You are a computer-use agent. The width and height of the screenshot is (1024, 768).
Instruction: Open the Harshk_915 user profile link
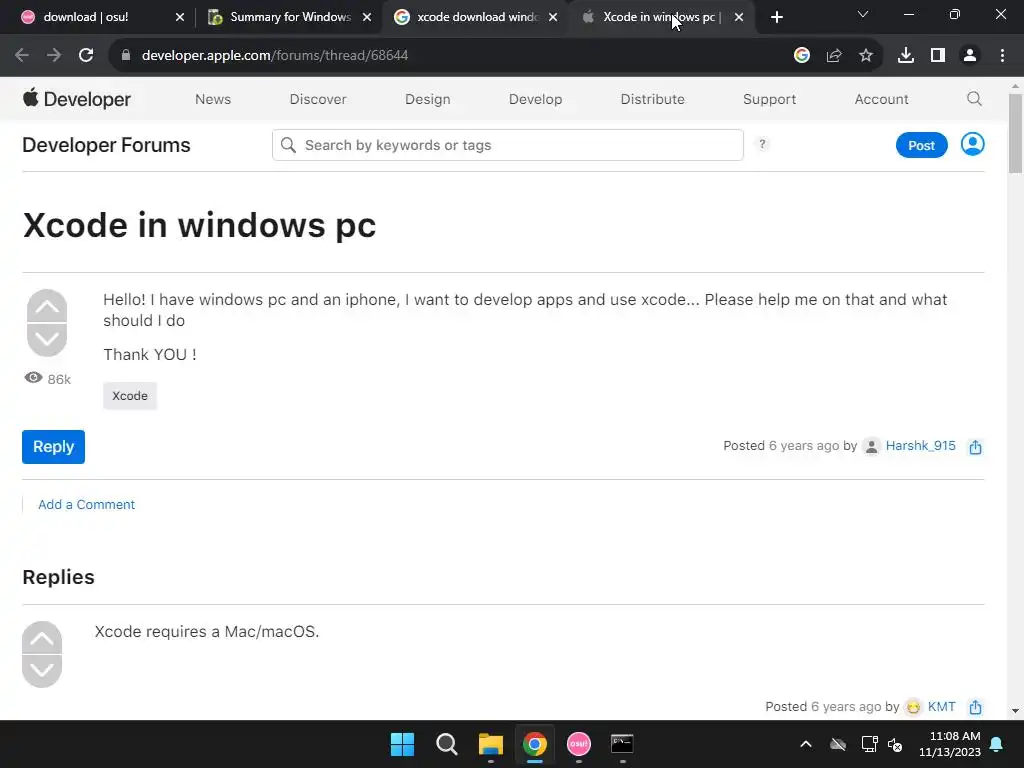[920, 446]
